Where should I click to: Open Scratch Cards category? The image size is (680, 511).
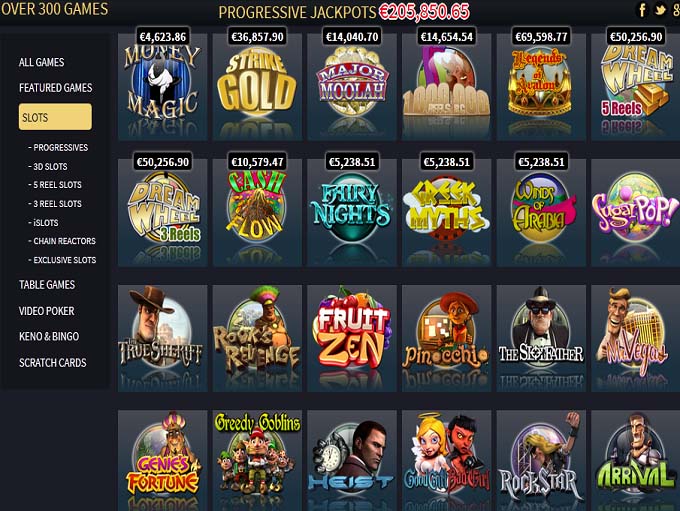point(52,363)
